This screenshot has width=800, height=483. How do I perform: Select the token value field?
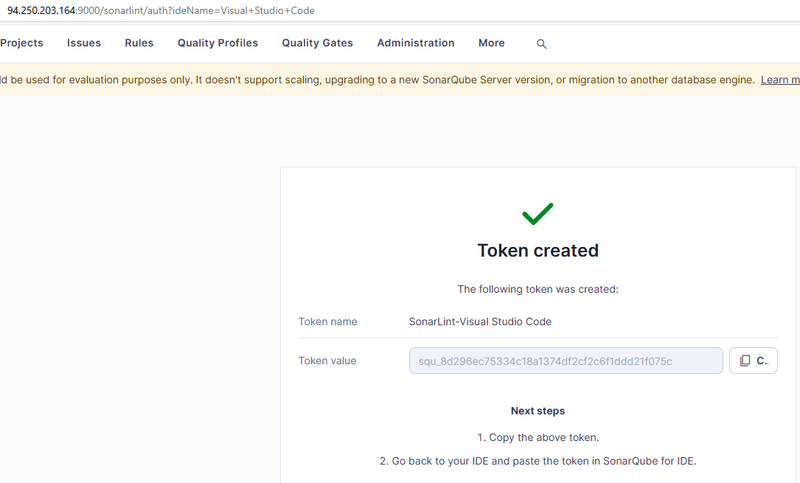pyautogui.click(x=566, y=361)
